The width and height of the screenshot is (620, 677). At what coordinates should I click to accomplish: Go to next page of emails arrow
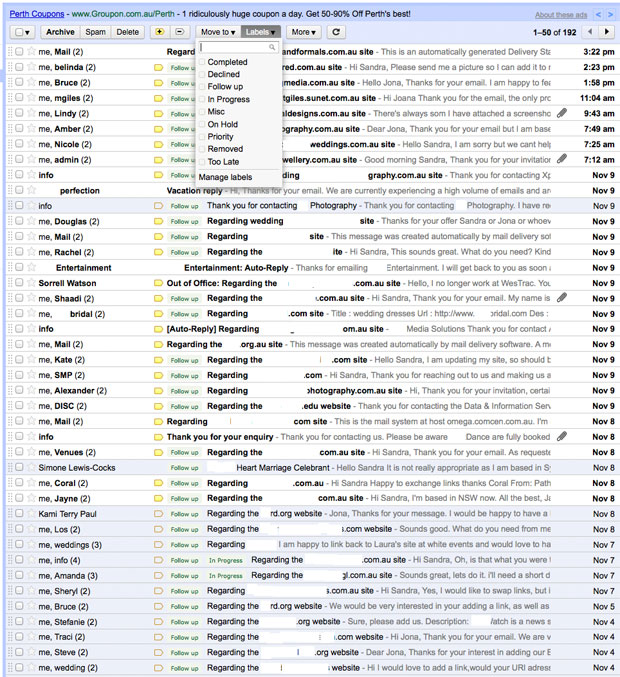click(607, 32)
